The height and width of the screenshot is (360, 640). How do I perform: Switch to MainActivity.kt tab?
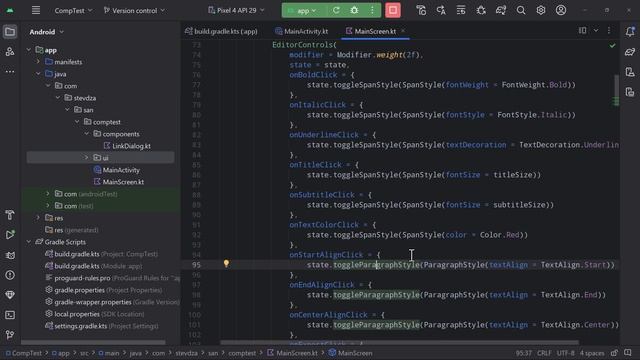pos(302,31)
